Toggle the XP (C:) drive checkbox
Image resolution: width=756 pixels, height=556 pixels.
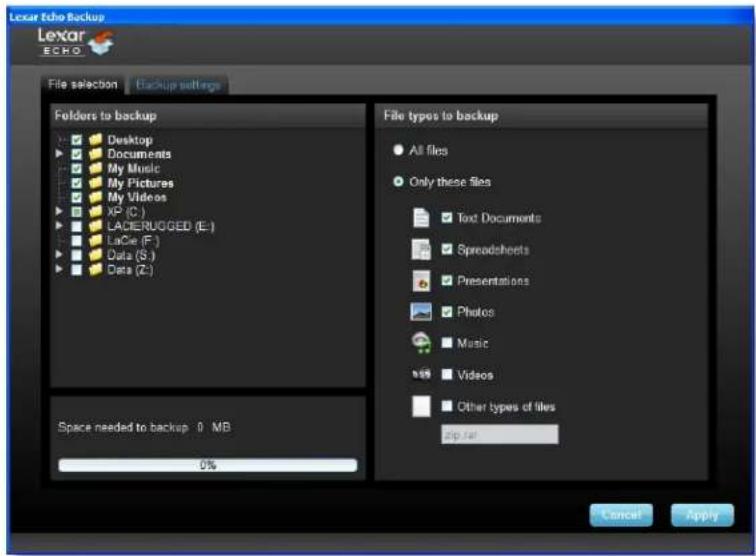[x=76, y=212]
